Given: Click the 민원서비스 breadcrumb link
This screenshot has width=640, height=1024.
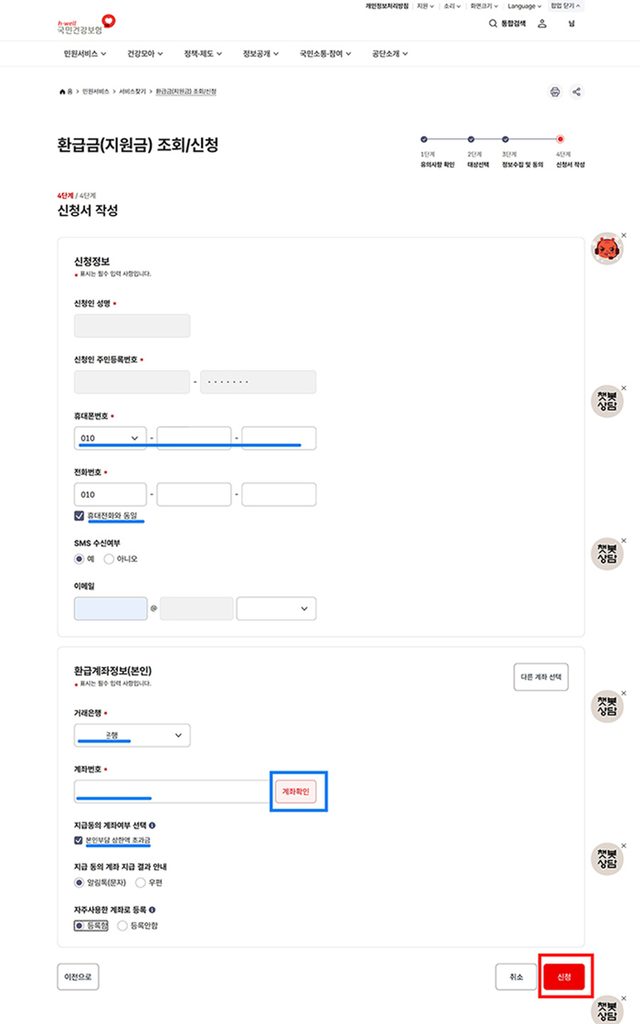Looking at the screenshot, I should 95,92.
